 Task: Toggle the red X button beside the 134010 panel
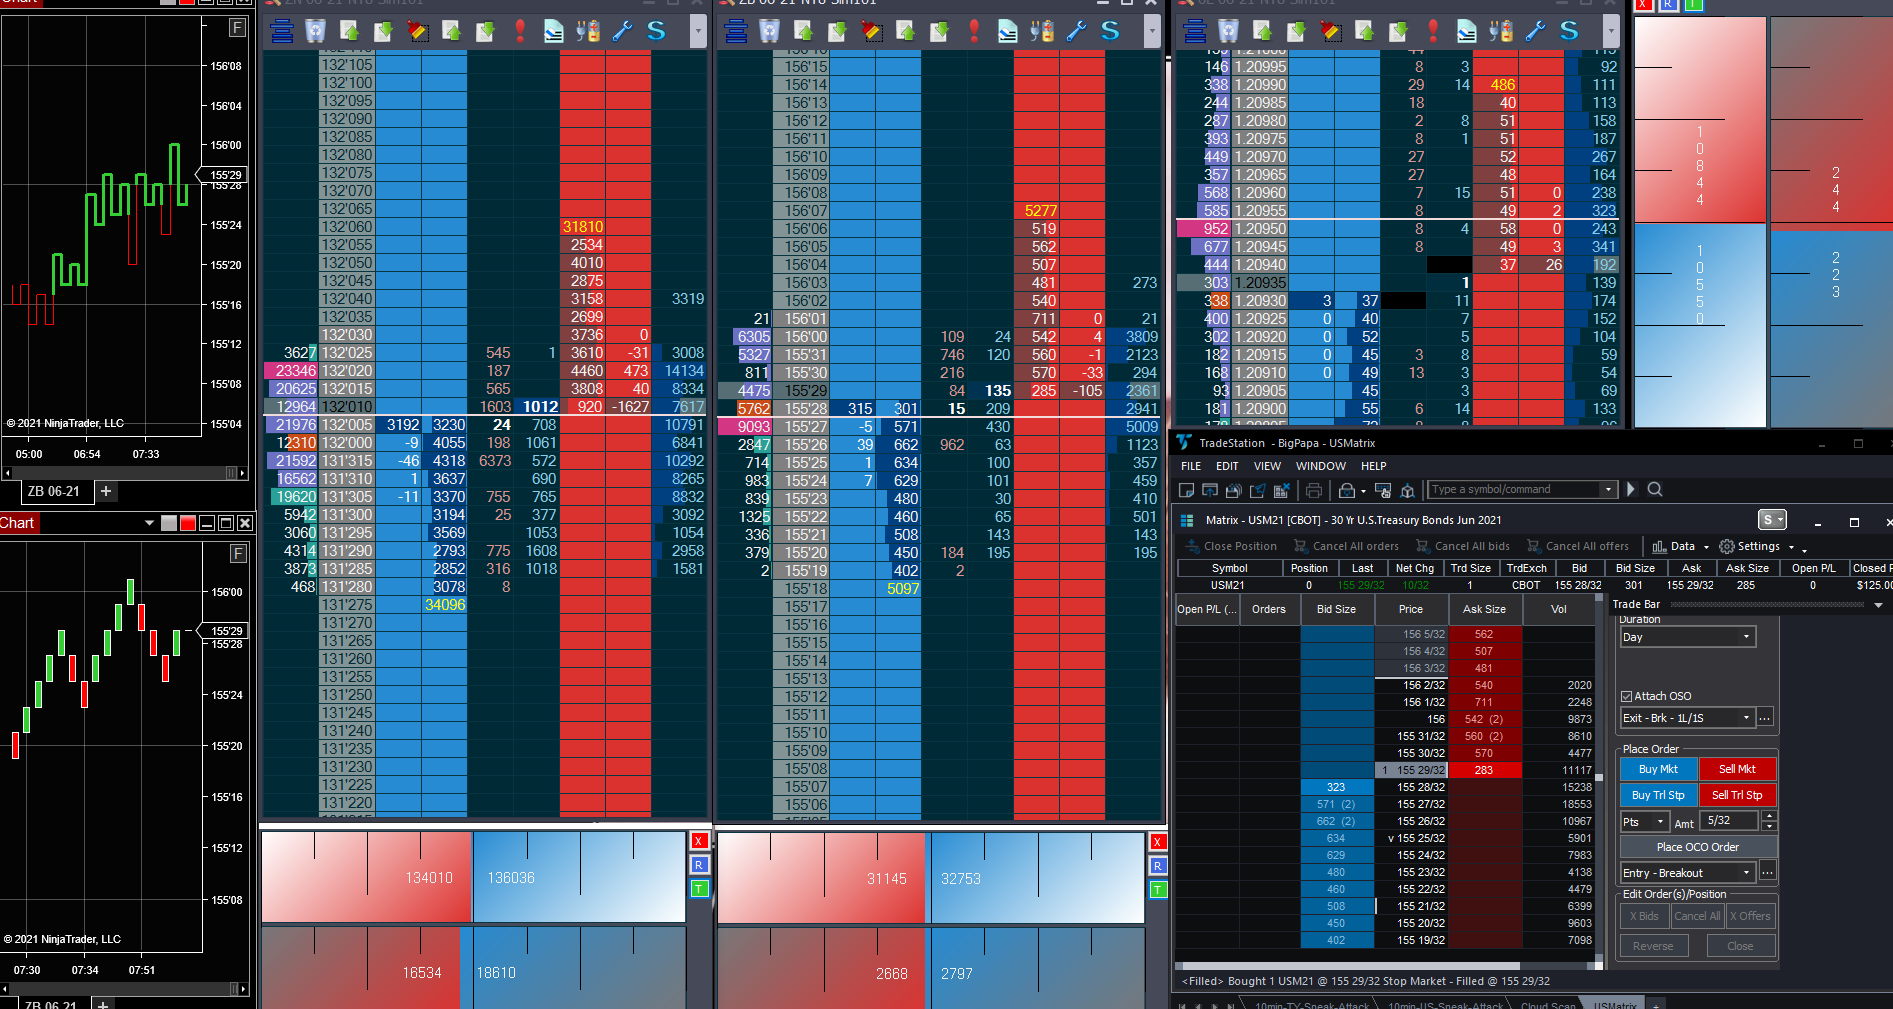(699, 841)
